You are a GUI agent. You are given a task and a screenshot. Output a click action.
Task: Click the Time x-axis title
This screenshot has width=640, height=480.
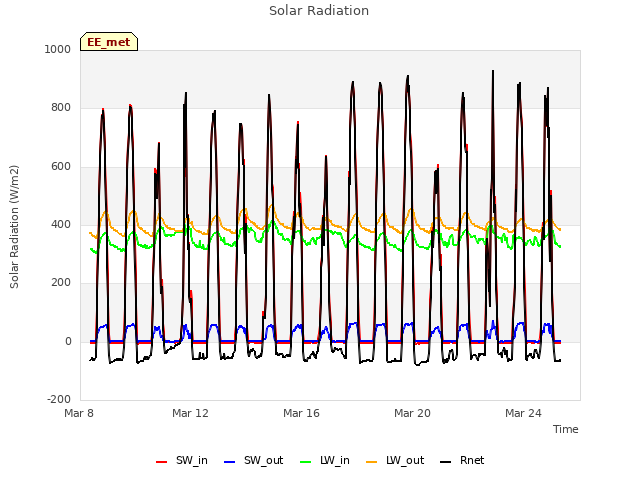566,429
